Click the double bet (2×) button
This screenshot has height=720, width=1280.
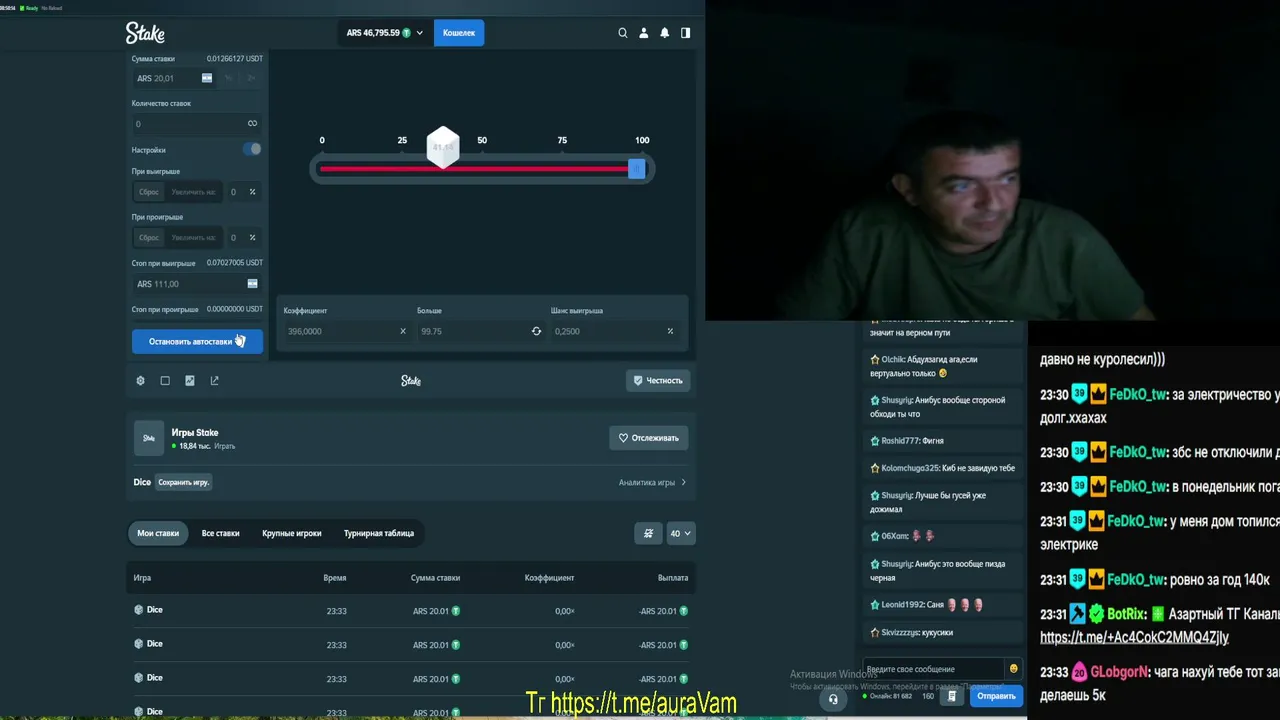coord(251,78)
